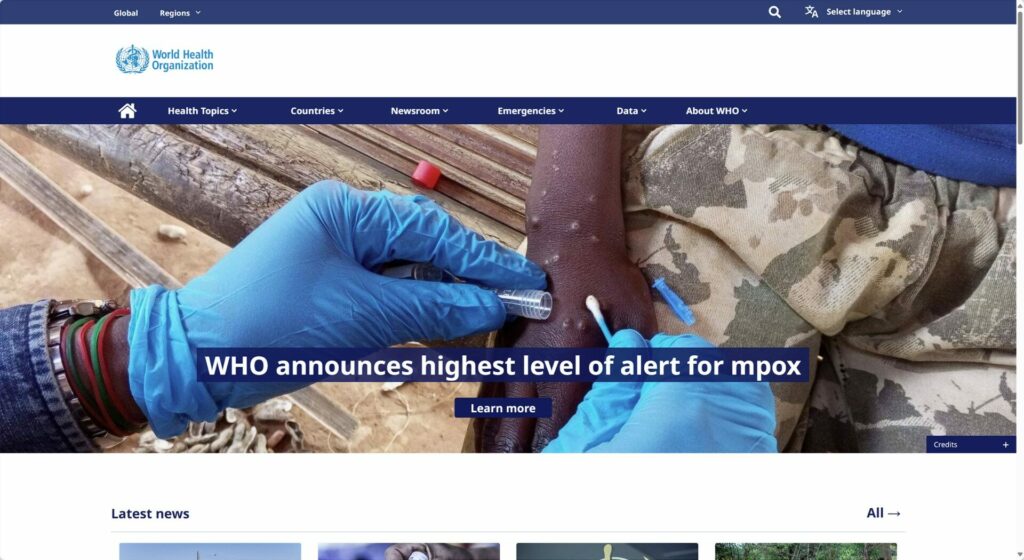Open the Countries menu

tap(317, 111)
